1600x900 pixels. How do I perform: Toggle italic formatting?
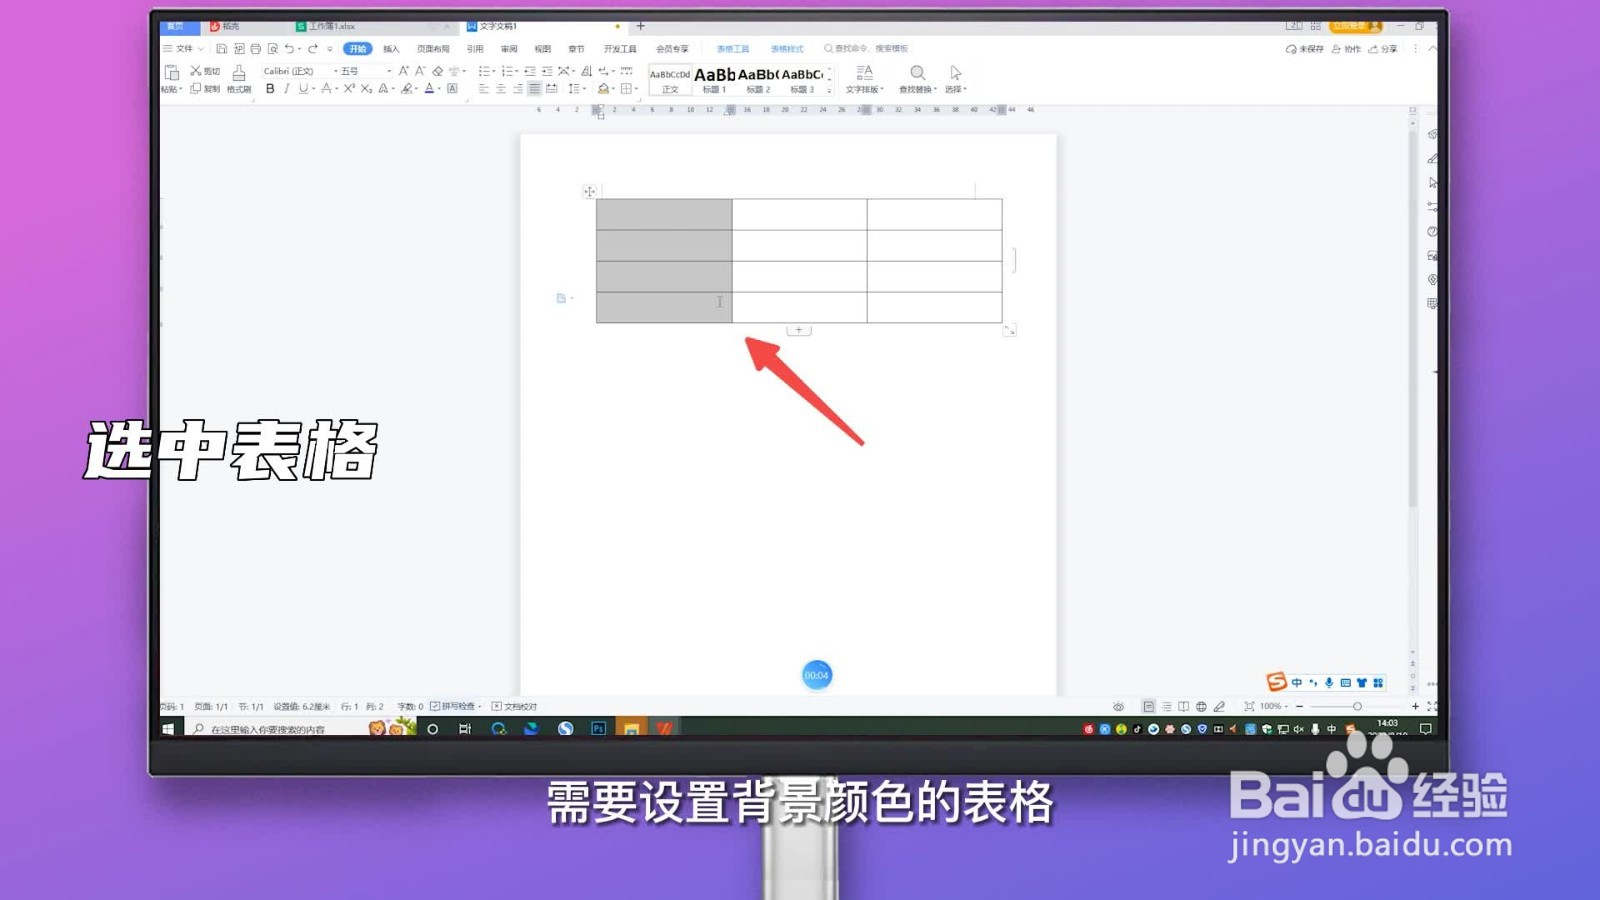point(286,89)
